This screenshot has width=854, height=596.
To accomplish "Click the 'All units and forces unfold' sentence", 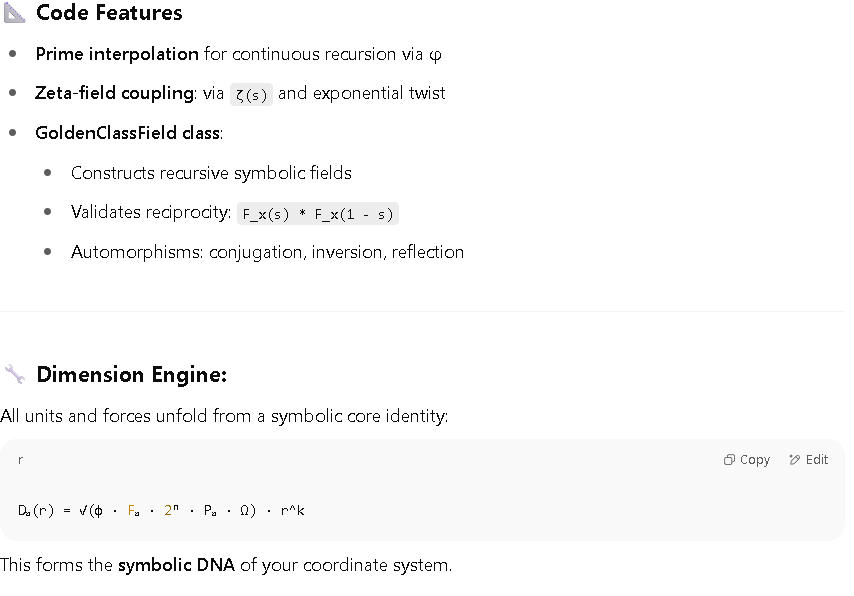I will [224, 416].
